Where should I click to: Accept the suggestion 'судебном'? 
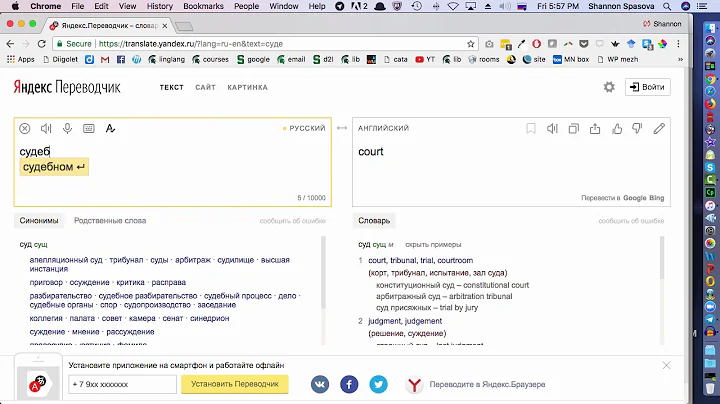coord(54,167)
